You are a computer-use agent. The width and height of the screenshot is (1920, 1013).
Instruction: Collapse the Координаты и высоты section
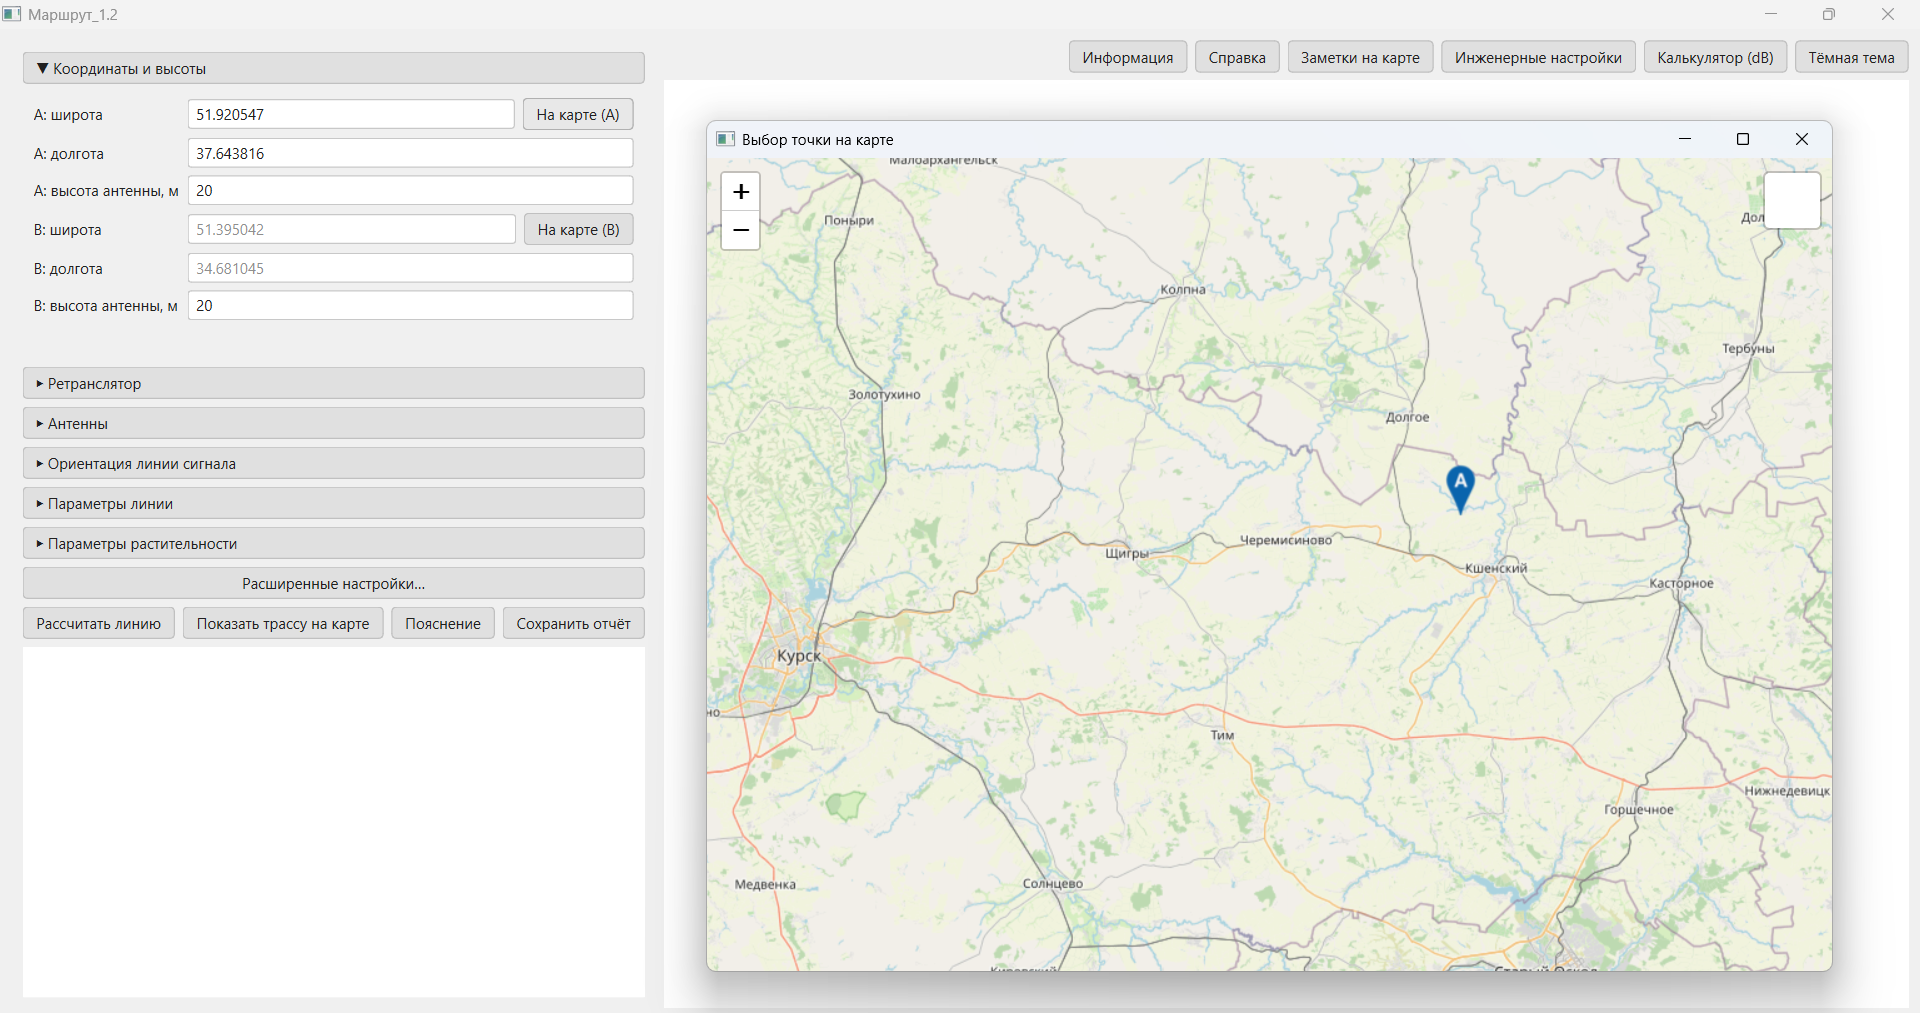point(333,69)
